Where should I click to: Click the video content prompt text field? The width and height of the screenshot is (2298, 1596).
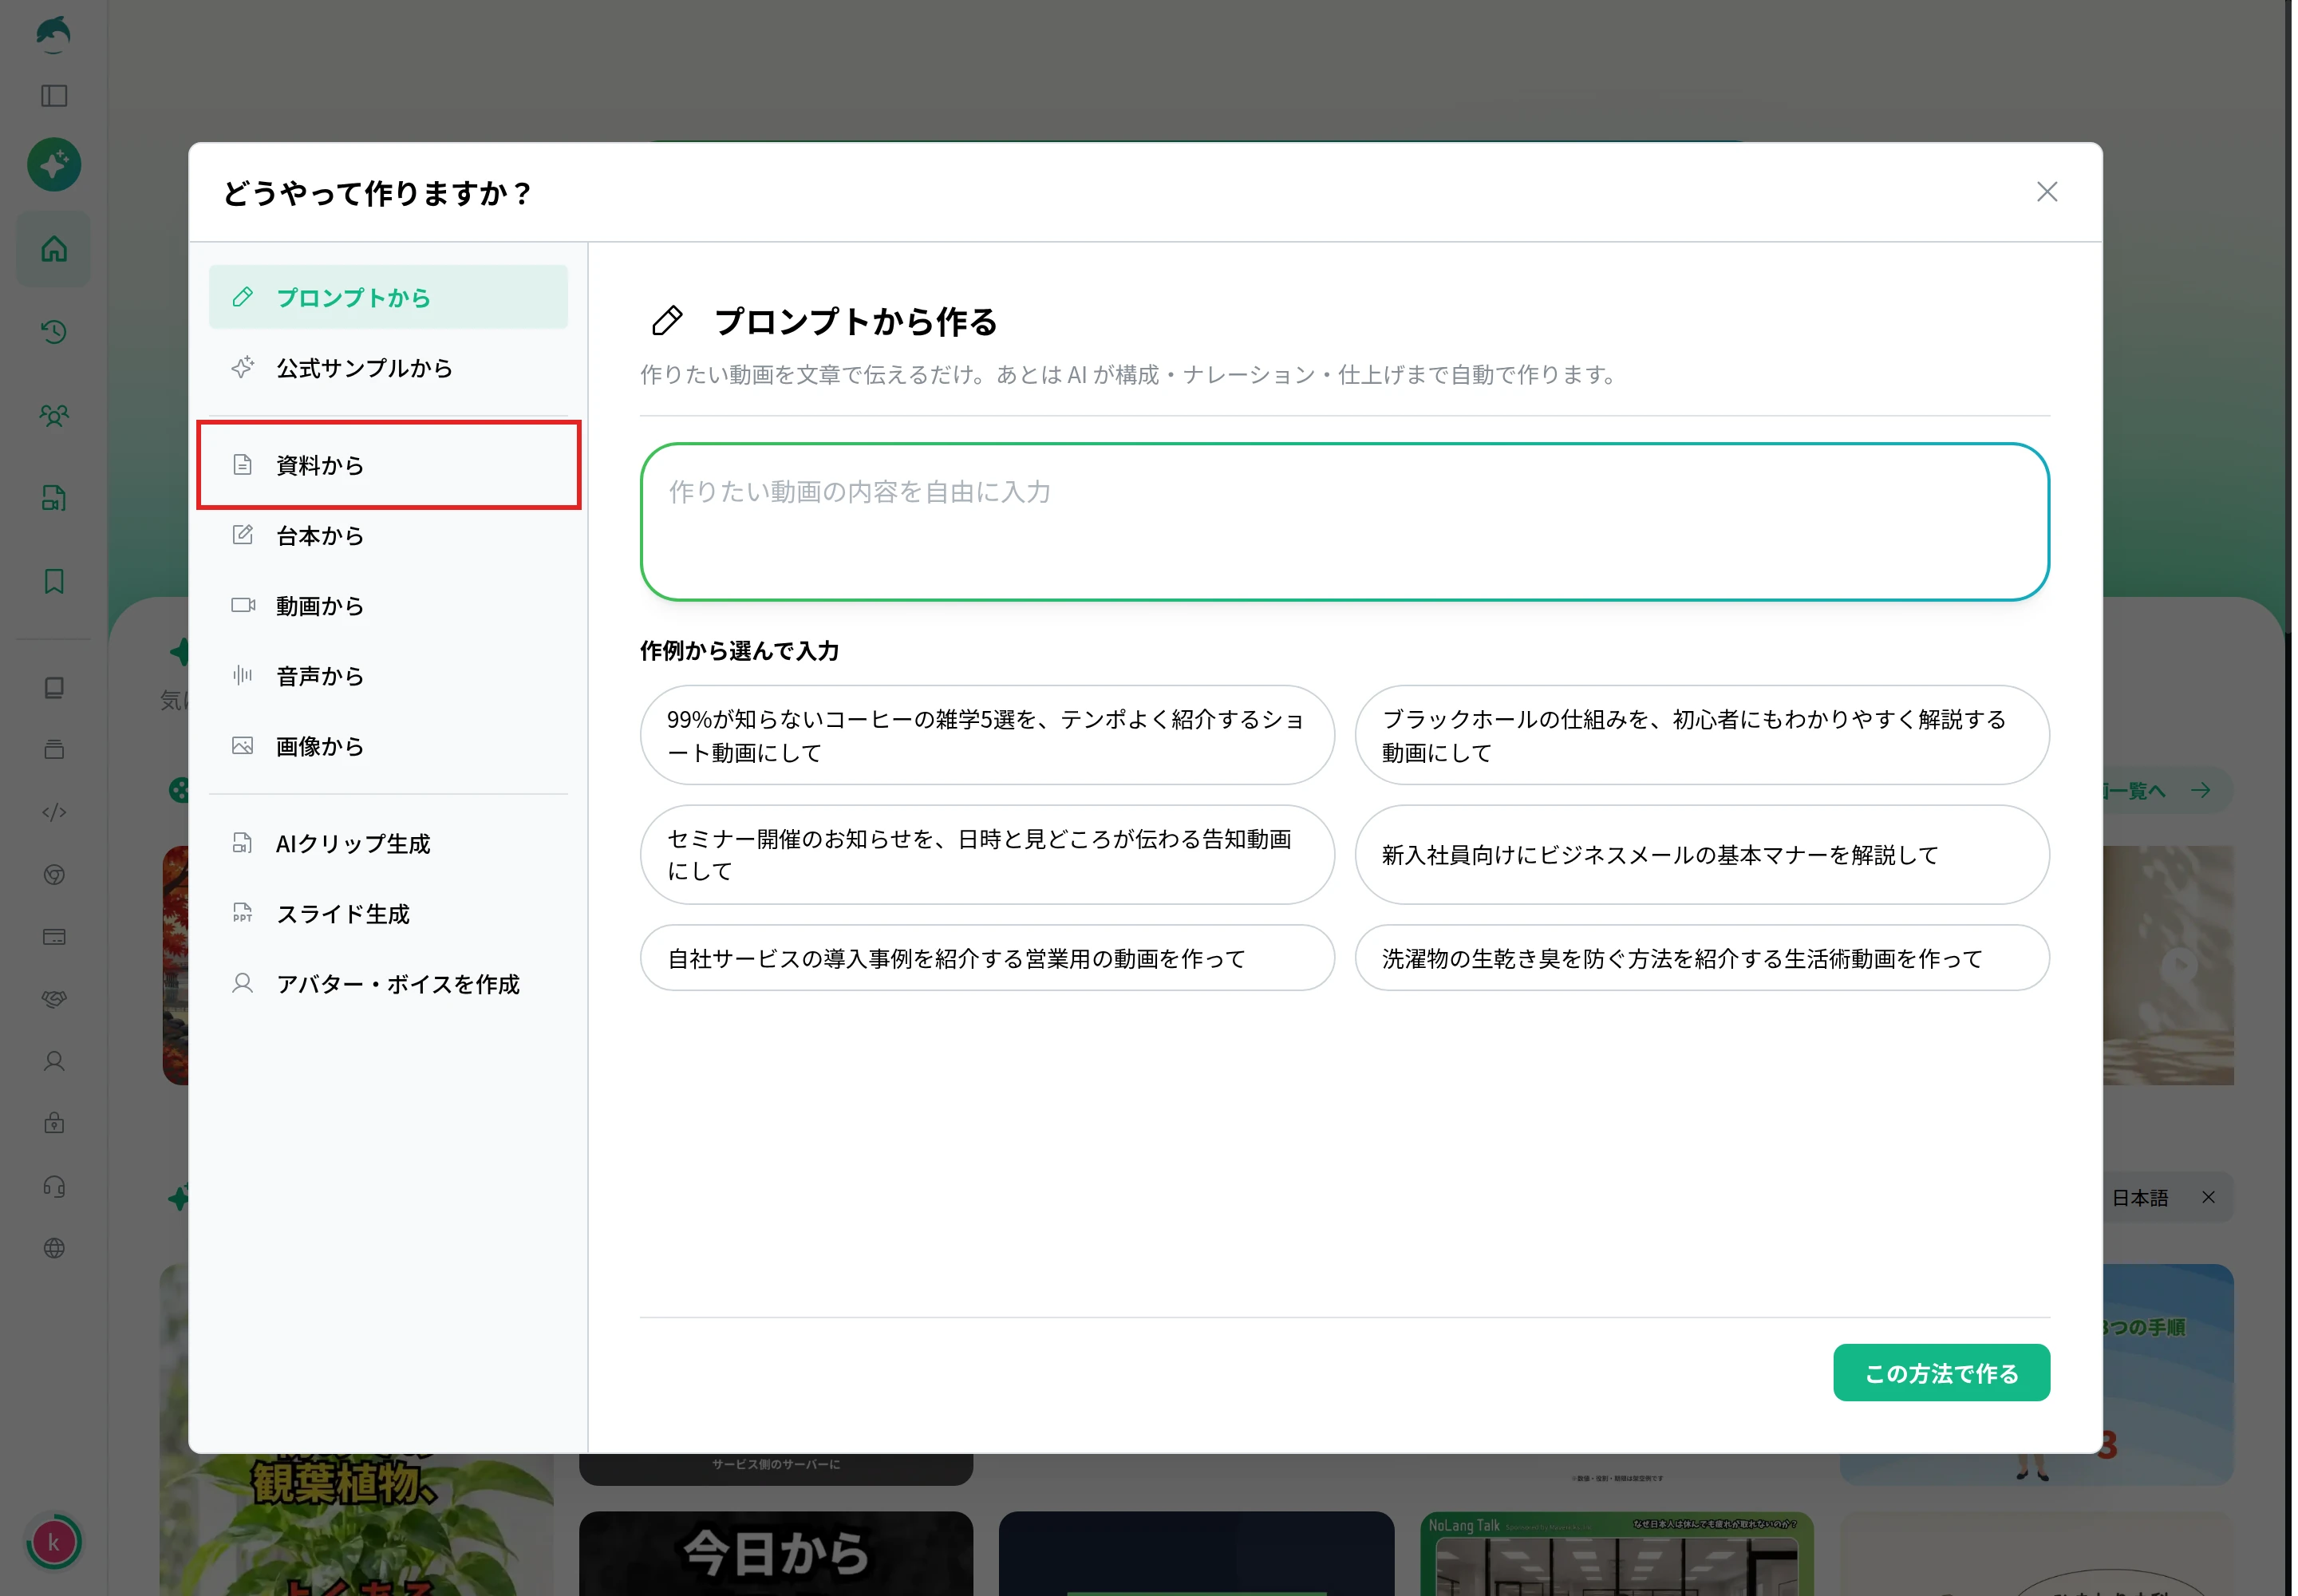[1344, 522]
